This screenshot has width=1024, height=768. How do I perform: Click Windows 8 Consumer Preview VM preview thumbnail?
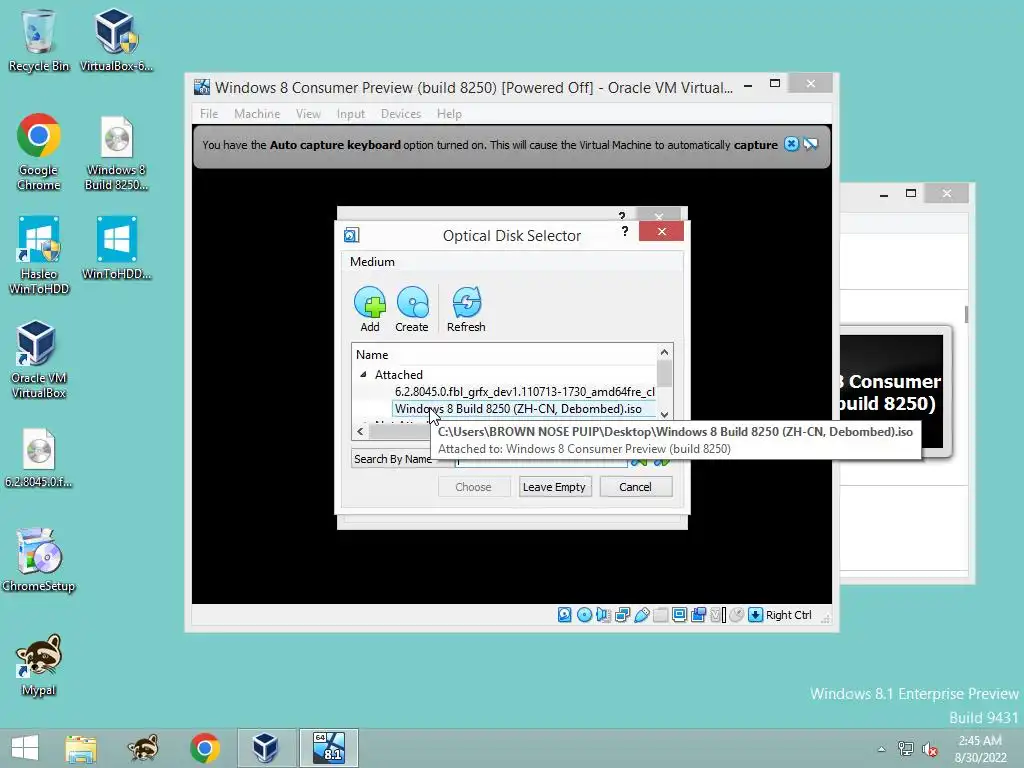tap(891, 391)
